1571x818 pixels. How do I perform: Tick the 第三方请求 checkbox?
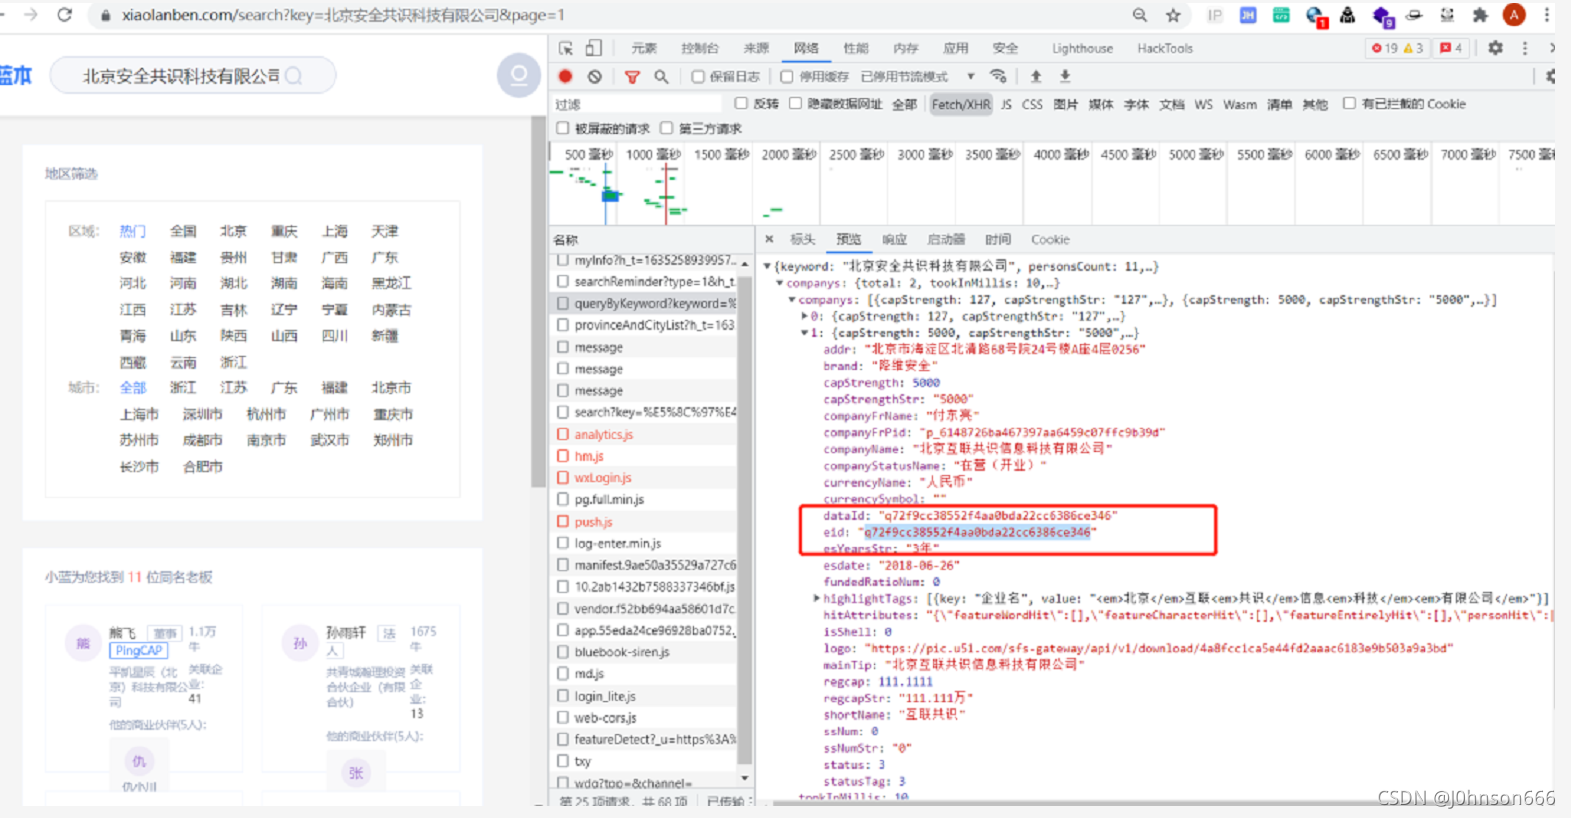667,128
